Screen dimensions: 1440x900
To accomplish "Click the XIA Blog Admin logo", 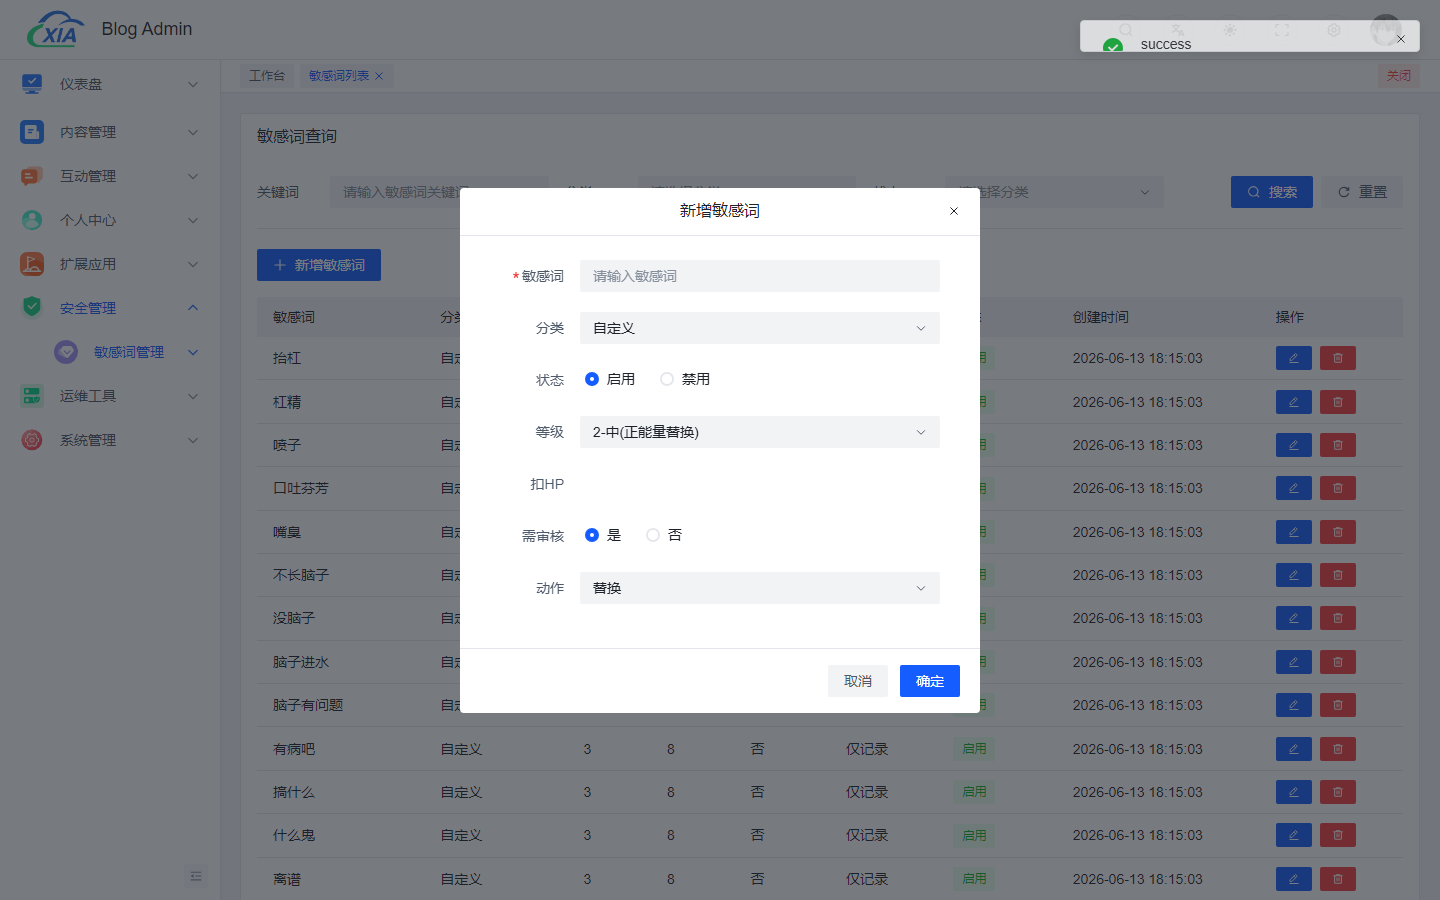I will (x=56, y=30).
